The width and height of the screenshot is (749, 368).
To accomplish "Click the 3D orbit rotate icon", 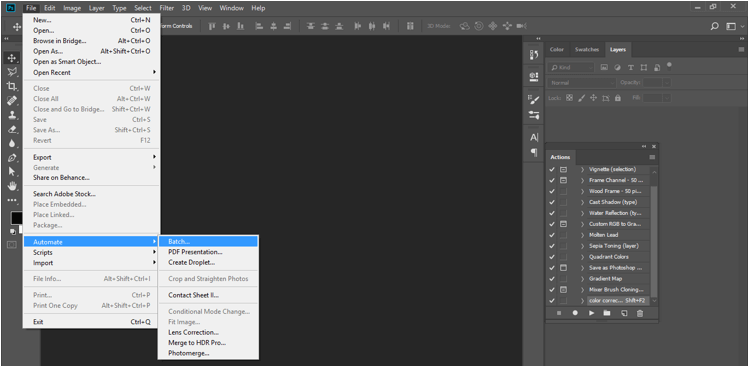I will click(x=464, y=26).
